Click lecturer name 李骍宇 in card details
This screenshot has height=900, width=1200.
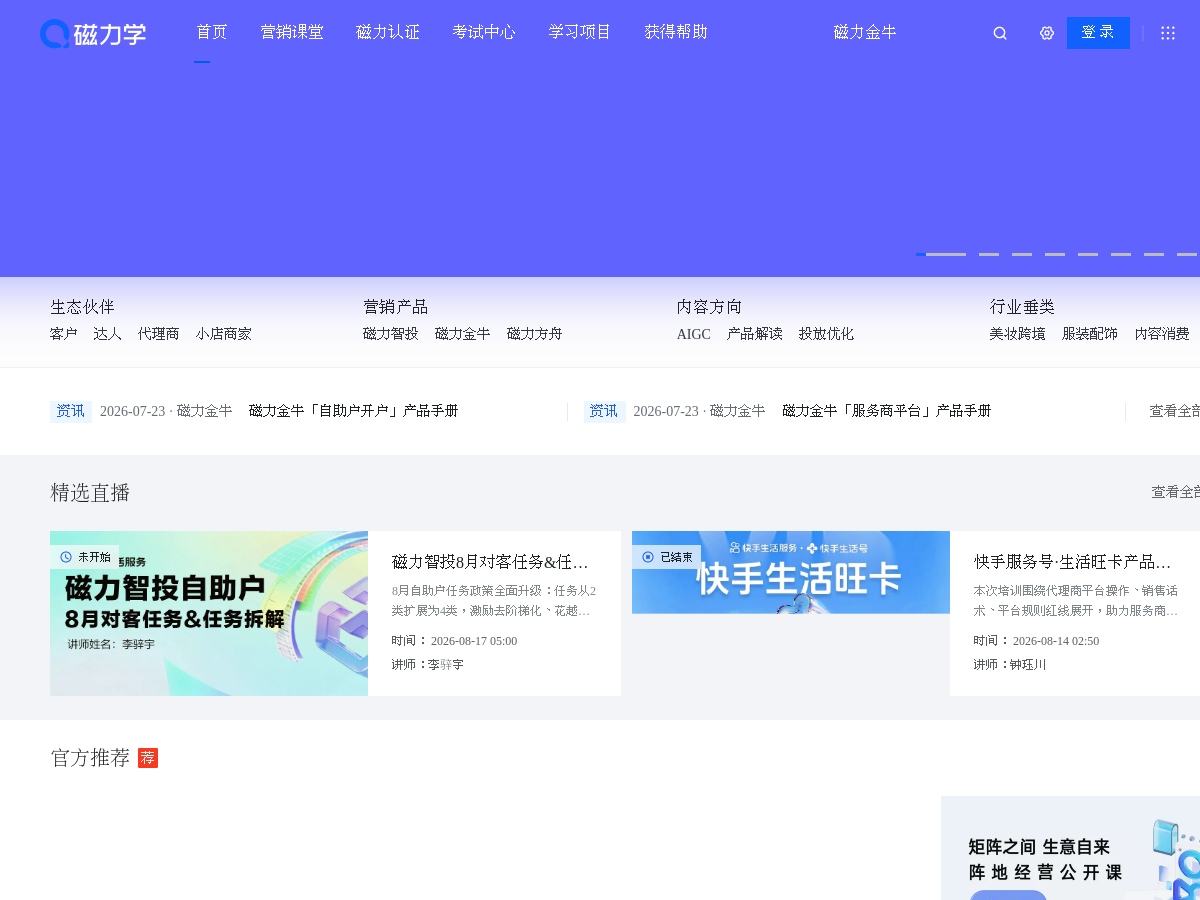pyautogui.click(x=446, y=665)
